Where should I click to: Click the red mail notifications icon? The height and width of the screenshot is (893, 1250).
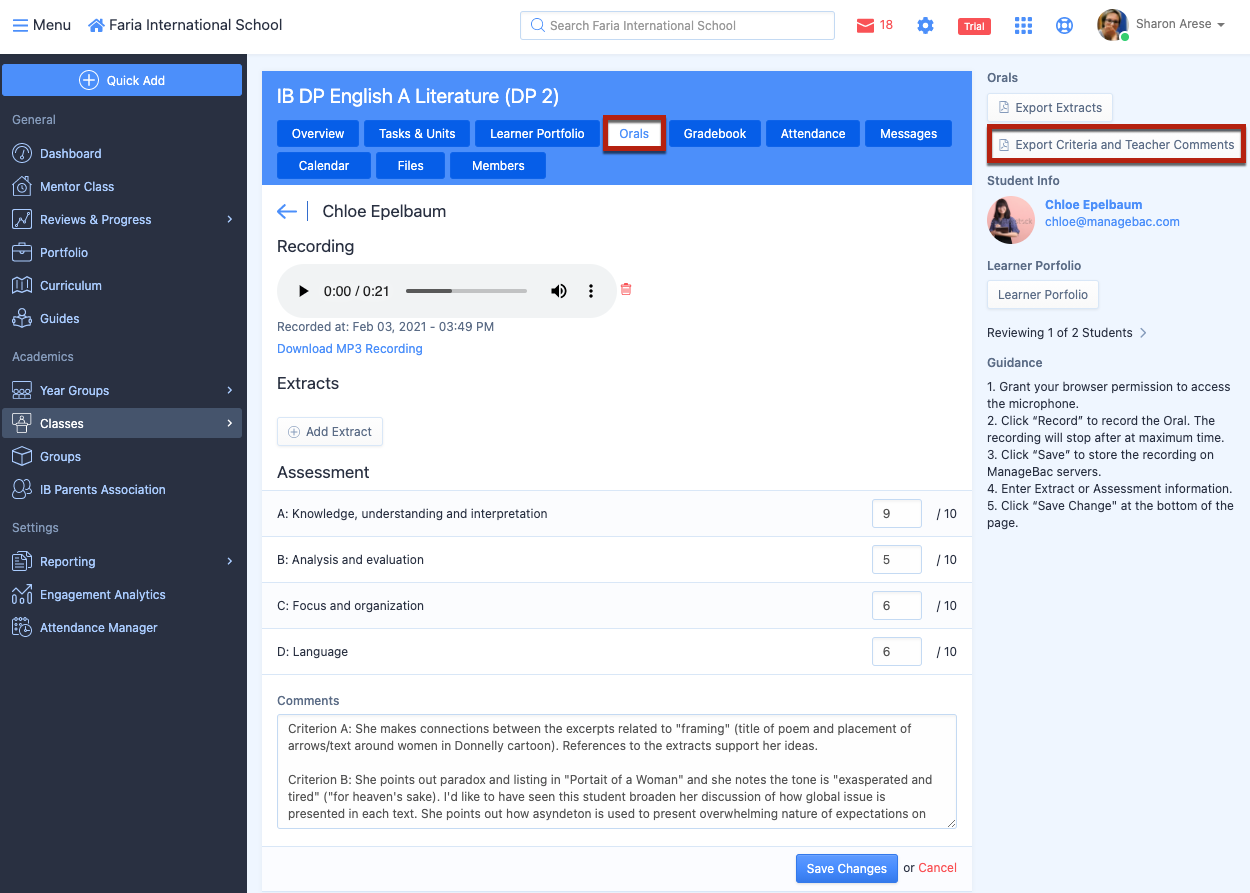coord(866,26)
